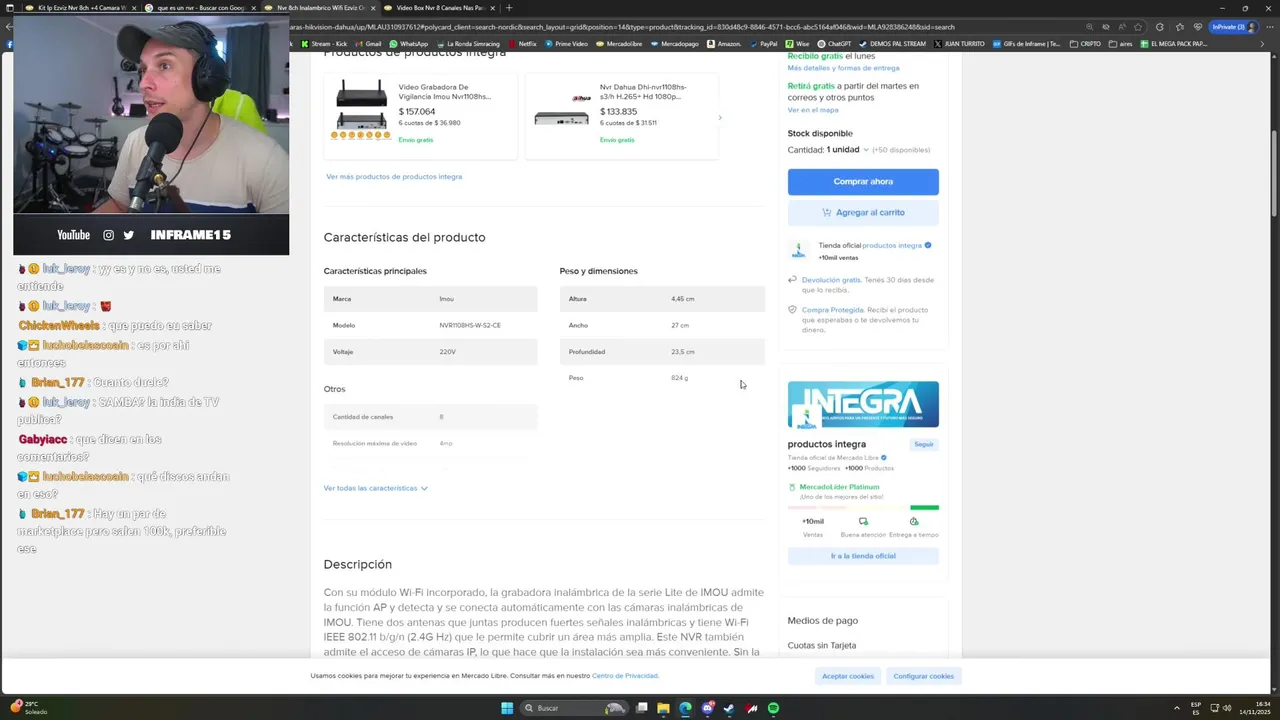Open the Devolución gratis link
This screenshot has height=720, width=1280.
831,280
